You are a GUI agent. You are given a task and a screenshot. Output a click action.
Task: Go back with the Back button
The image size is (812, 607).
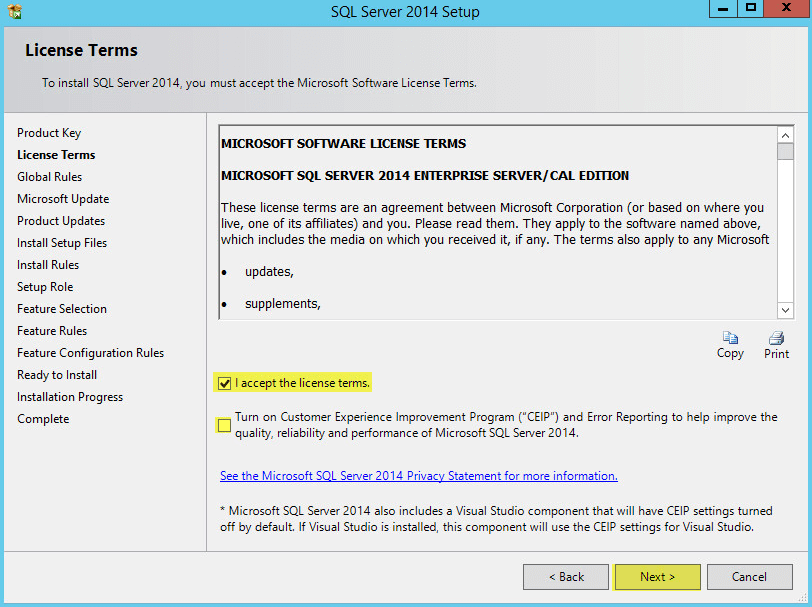coord(566,576)
